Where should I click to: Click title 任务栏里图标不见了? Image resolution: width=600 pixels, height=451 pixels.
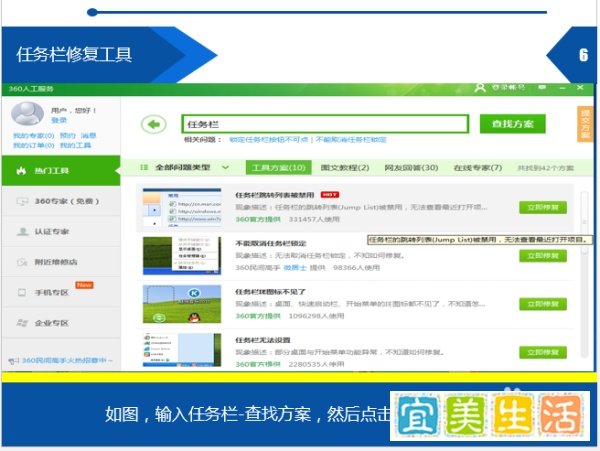coord(270,292)
